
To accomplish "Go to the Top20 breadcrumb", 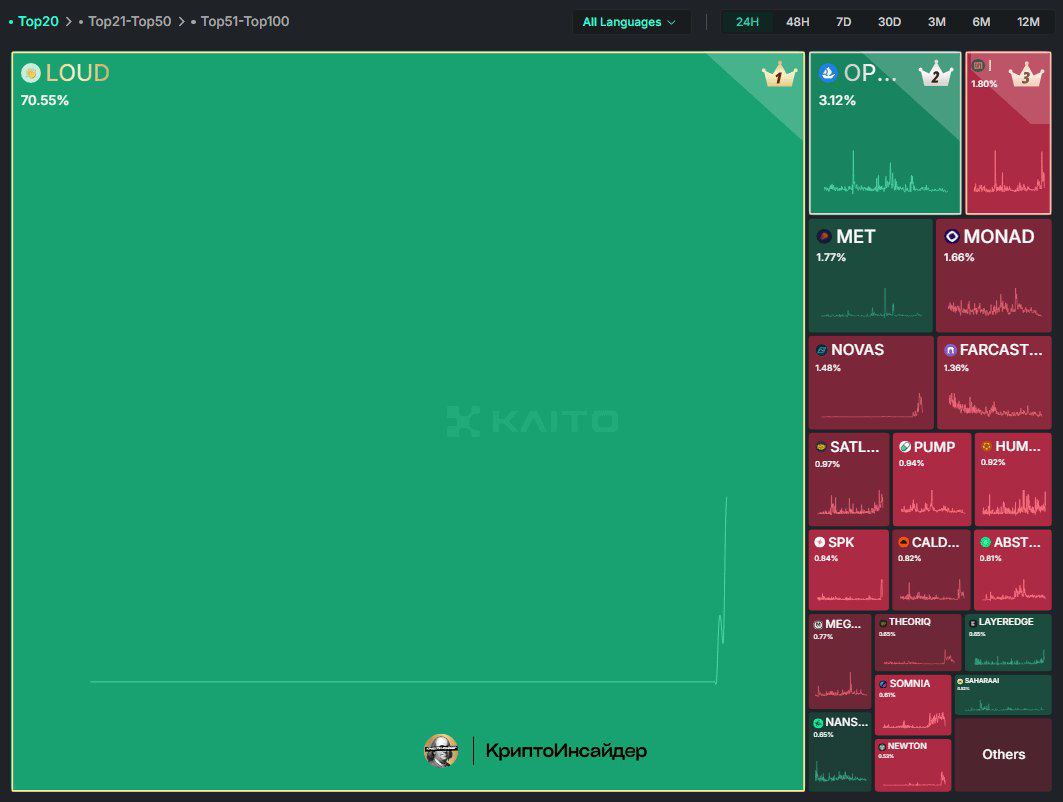I will pyautogui.click(x=38, y=22).
